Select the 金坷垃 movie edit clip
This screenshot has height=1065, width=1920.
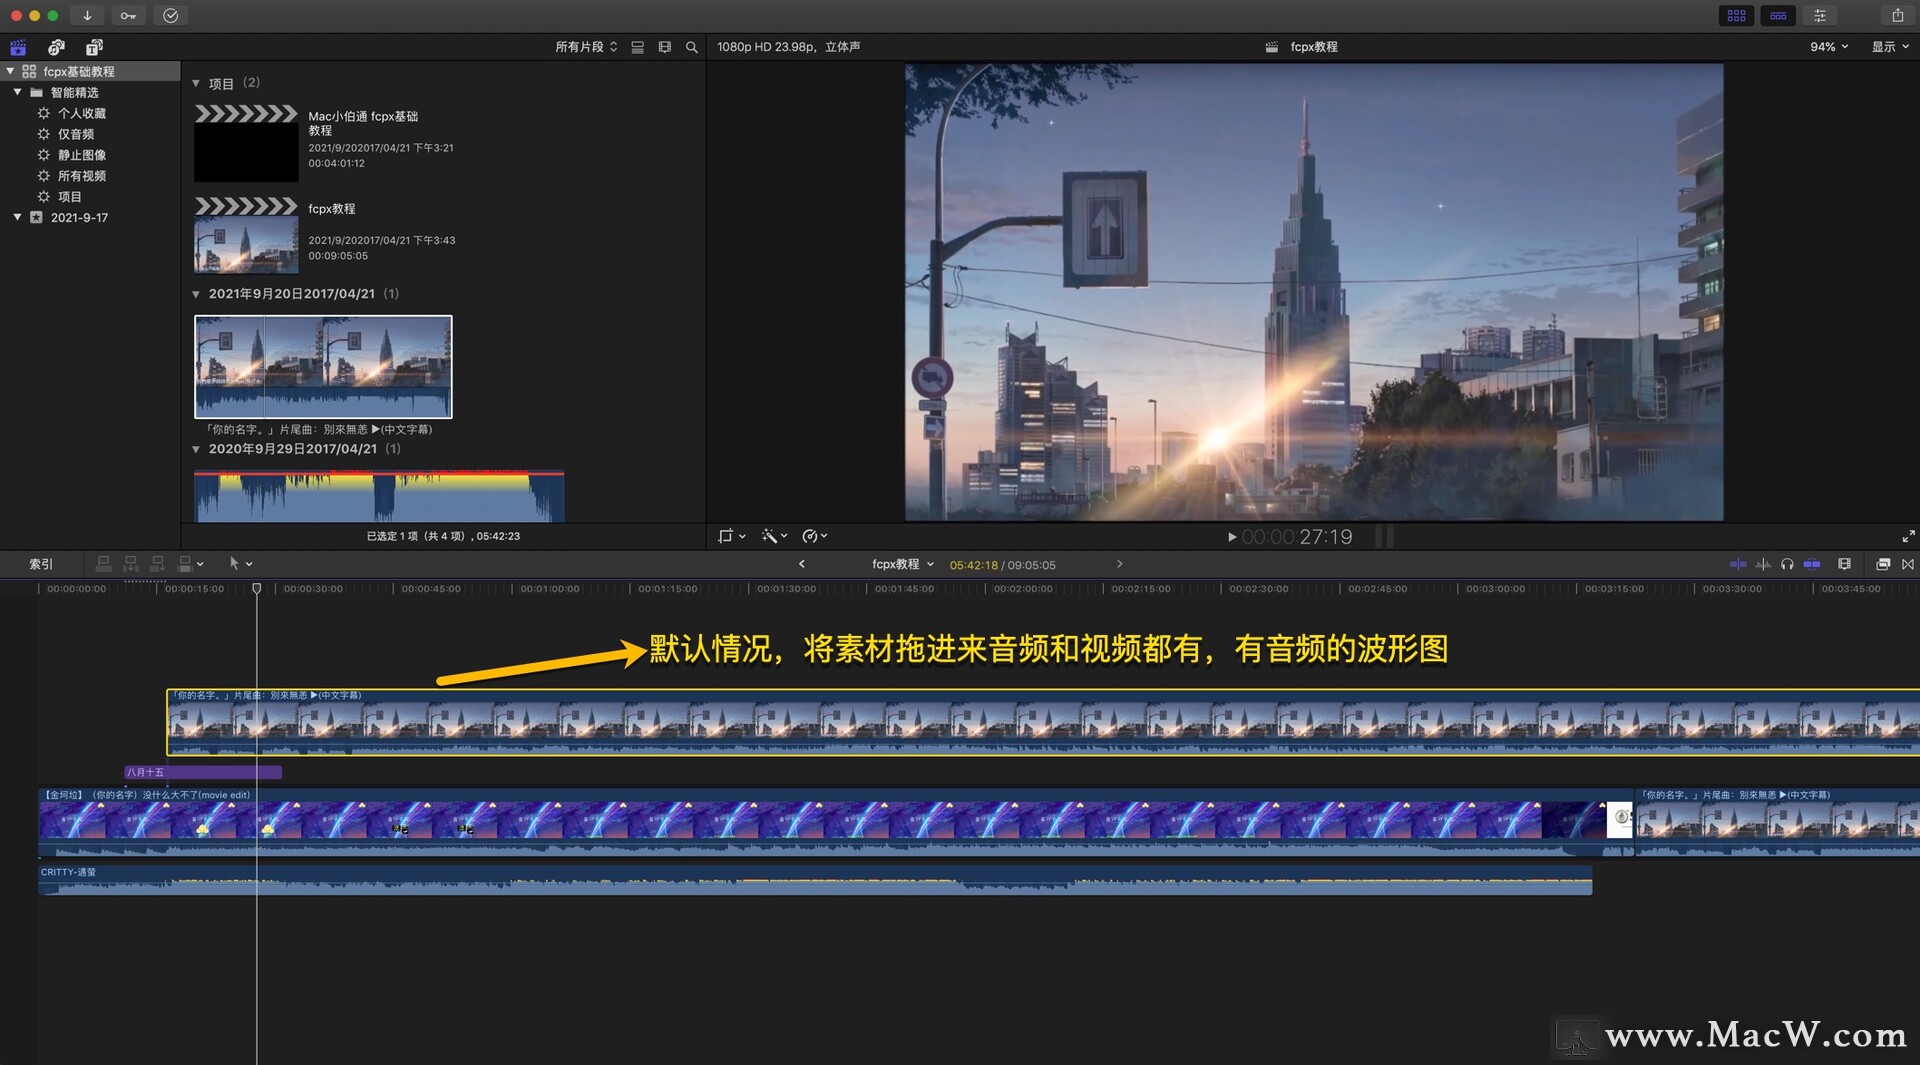click(x=837, y=823)
